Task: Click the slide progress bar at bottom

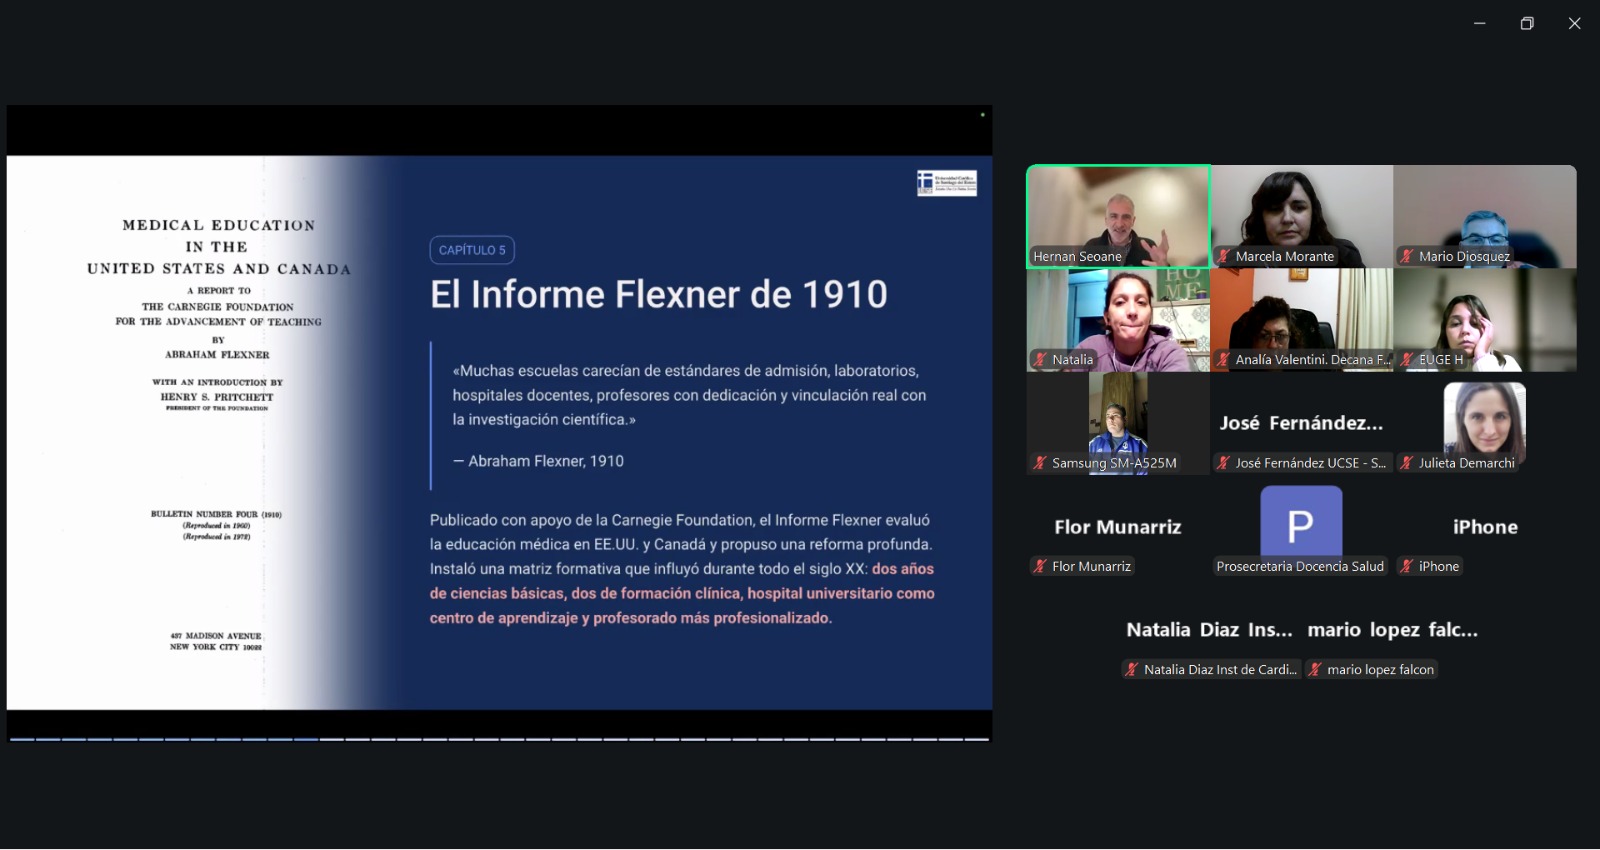Action: click(499, 739)
